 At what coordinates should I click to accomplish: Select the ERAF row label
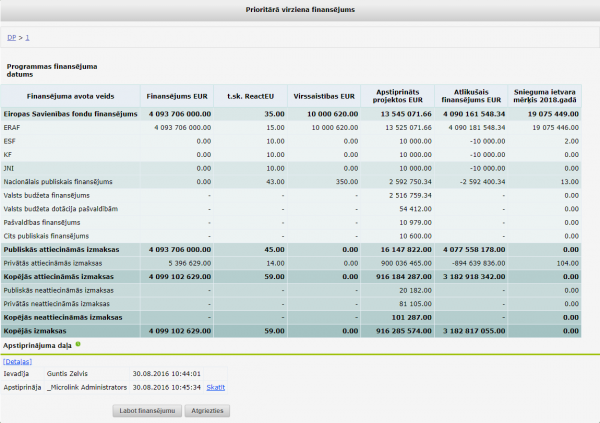(x=14, y=128)
